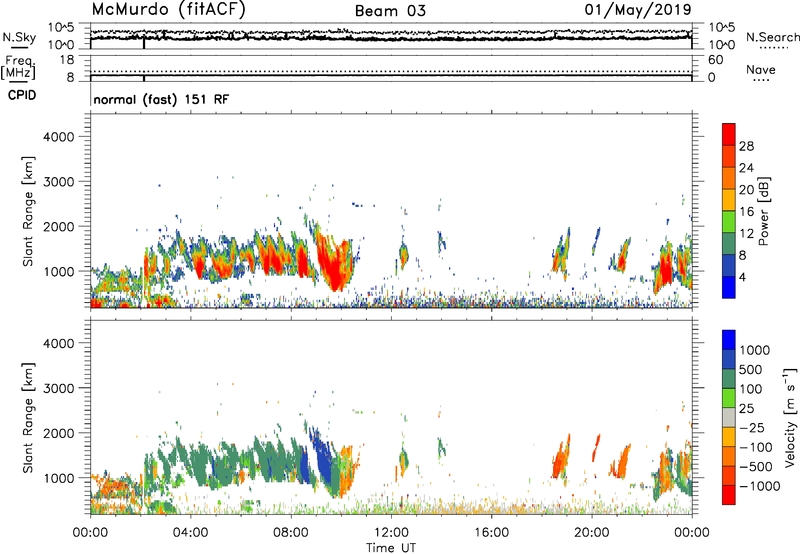Click the 'Nave' legend label
Viewport: 800px width, 554px height.
tap(760, 69)
